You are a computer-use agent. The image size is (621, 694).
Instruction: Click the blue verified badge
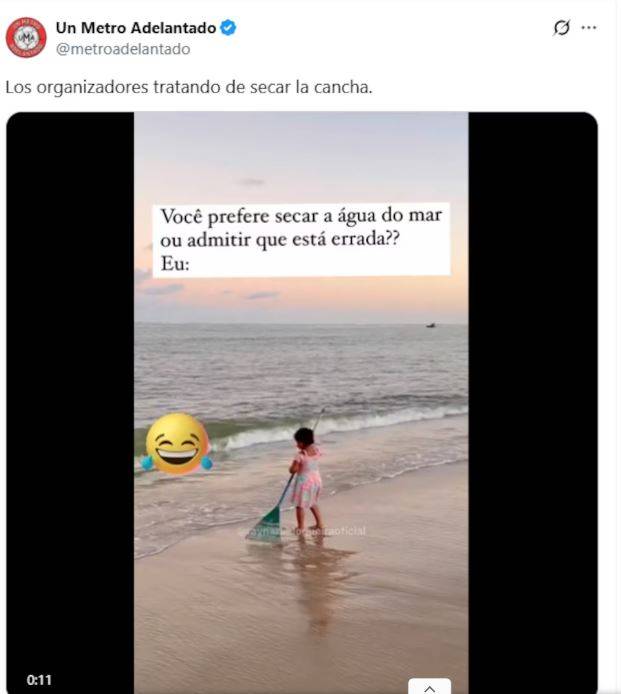click(228, 28)
